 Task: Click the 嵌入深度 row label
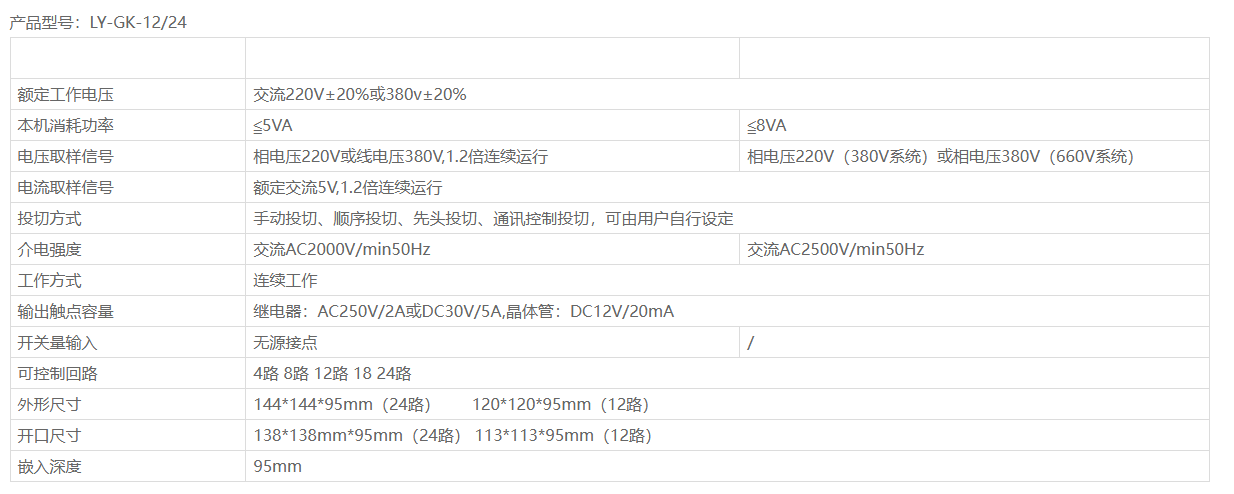49,467
